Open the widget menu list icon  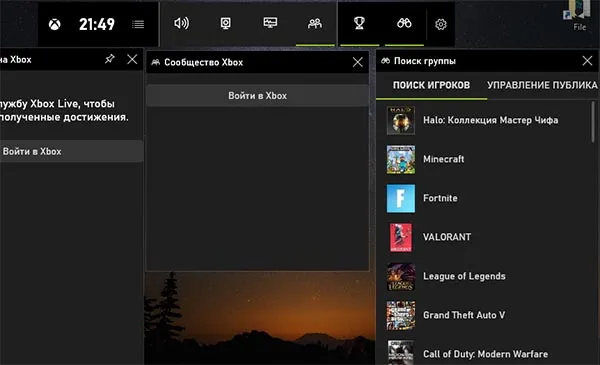[x=138, y=24]
